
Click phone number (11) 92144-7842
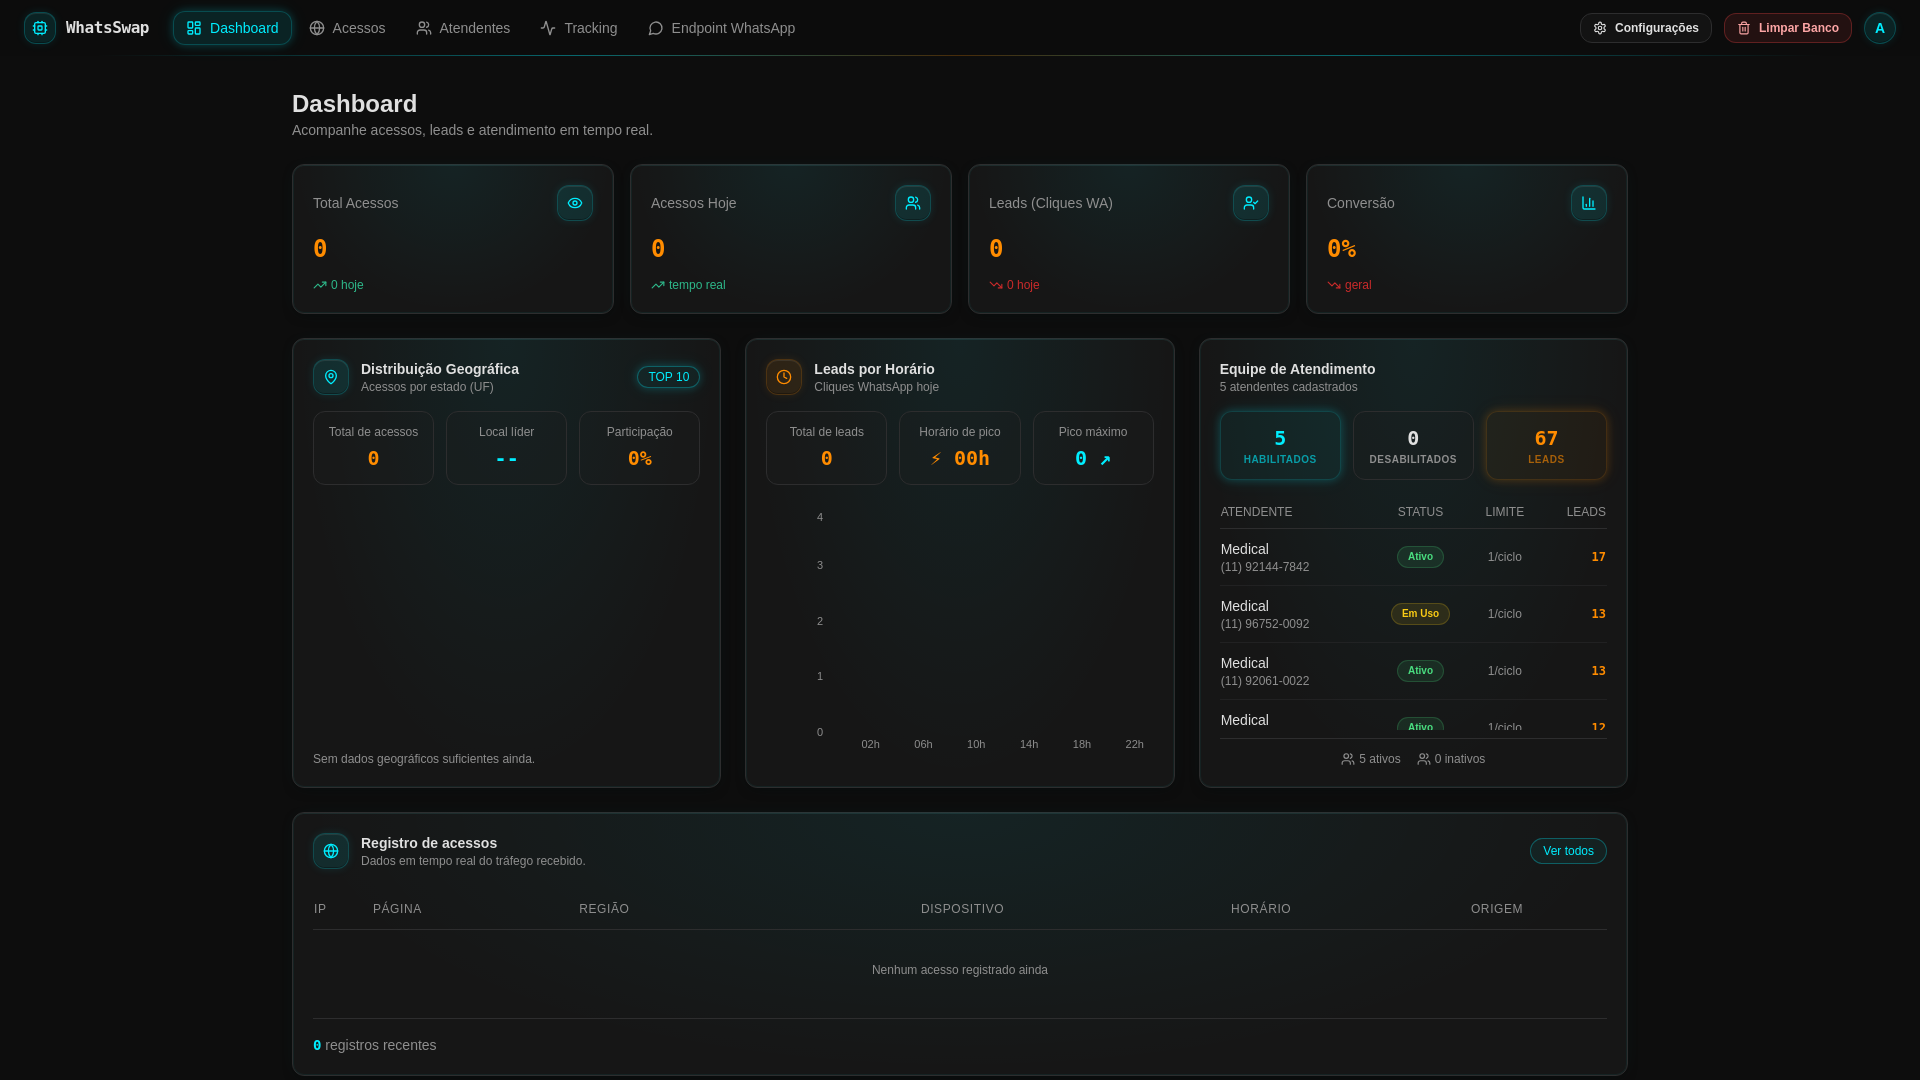1265,567
